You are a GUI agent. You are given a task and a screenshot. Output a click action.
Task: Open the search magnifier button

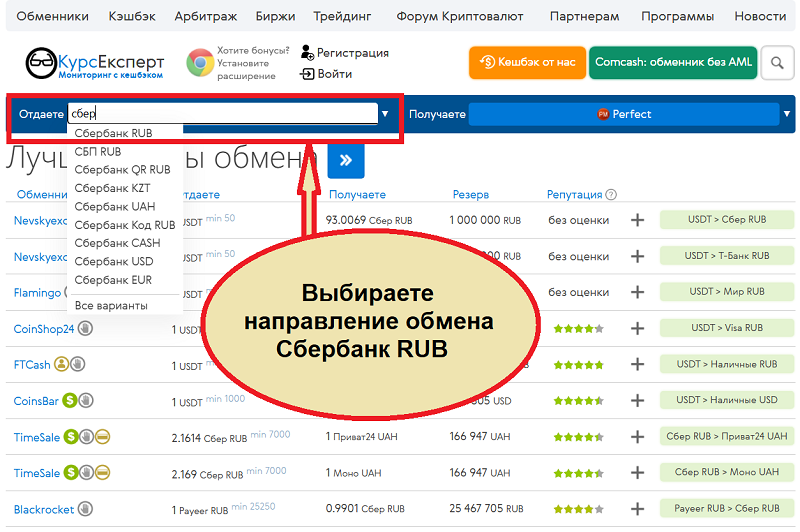pos(777,63)
